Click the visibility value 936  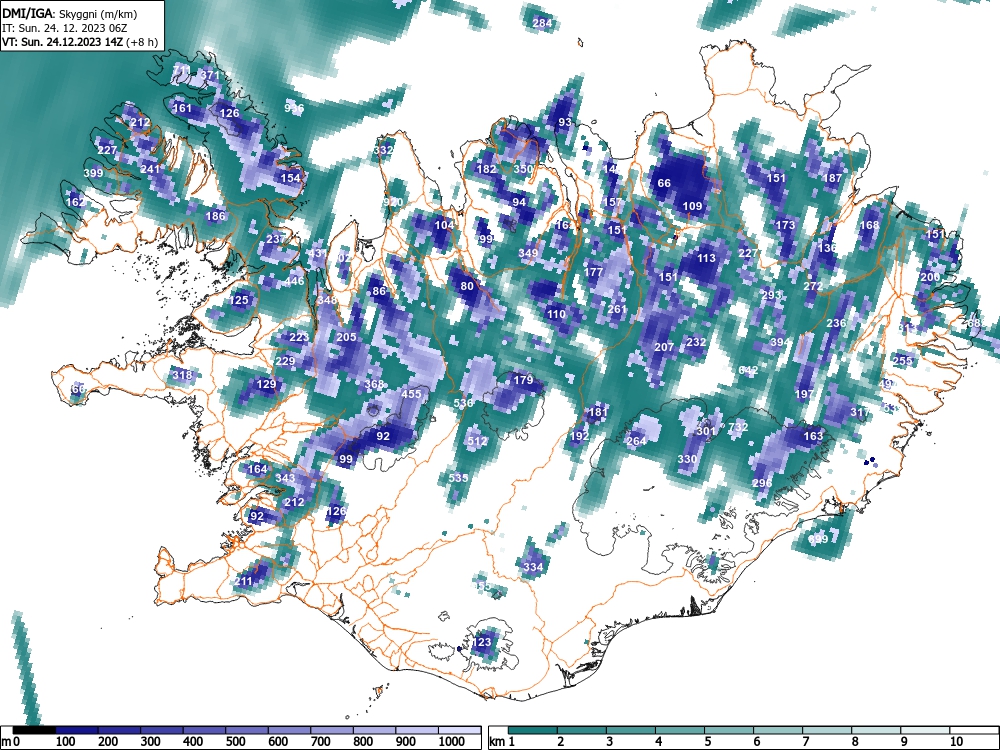click(x=294, y=108)
